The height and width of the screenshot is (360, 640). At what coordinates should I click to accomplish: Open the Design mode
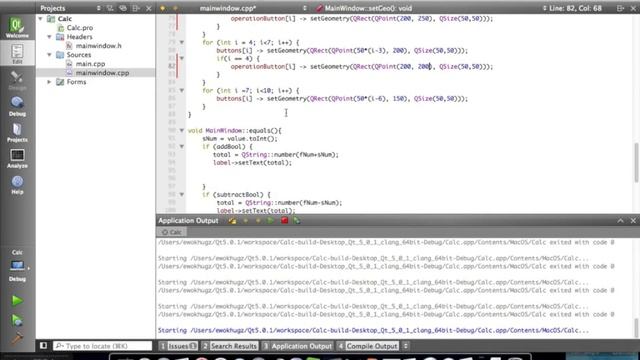17,80
